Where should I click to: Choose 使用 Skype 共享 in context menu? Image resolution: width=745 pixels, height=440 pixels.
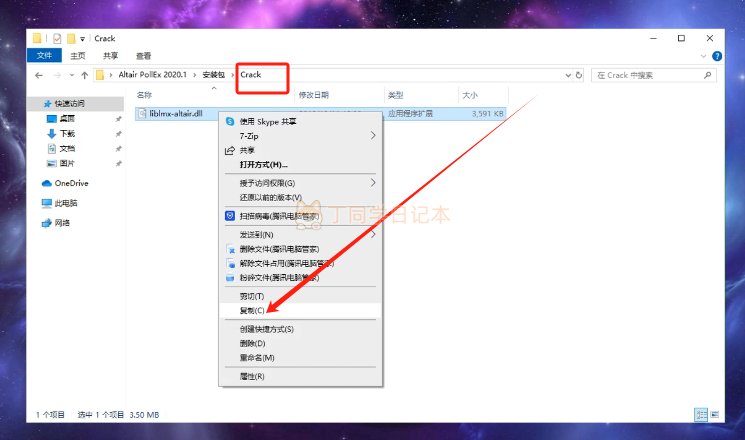point(301,122)
